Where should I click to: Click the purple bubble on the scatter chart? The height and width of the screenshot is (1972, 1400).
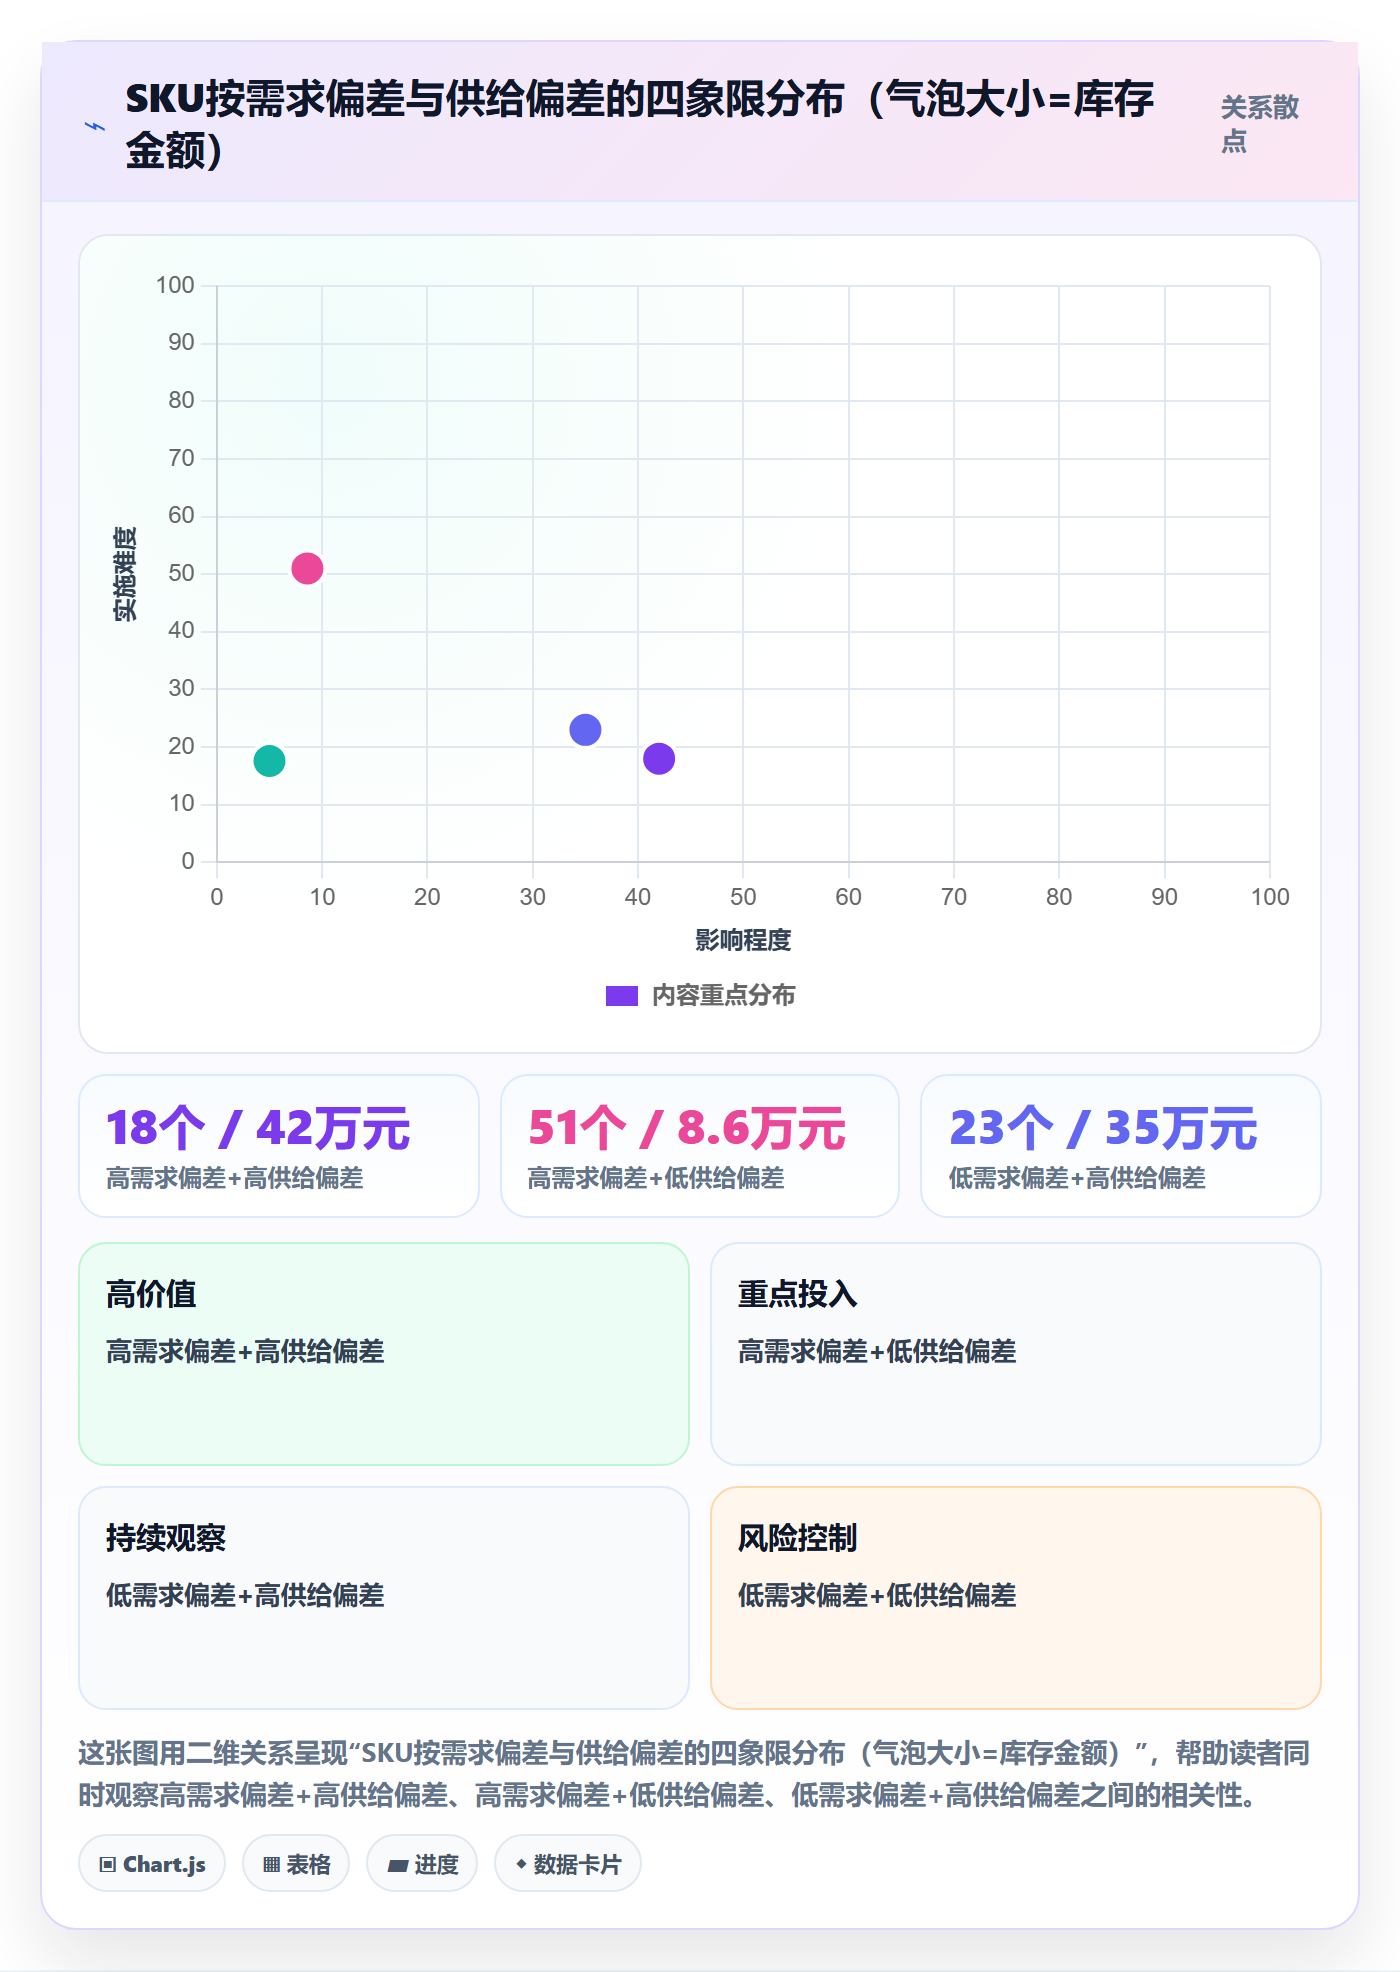click(x=659, y=759)
